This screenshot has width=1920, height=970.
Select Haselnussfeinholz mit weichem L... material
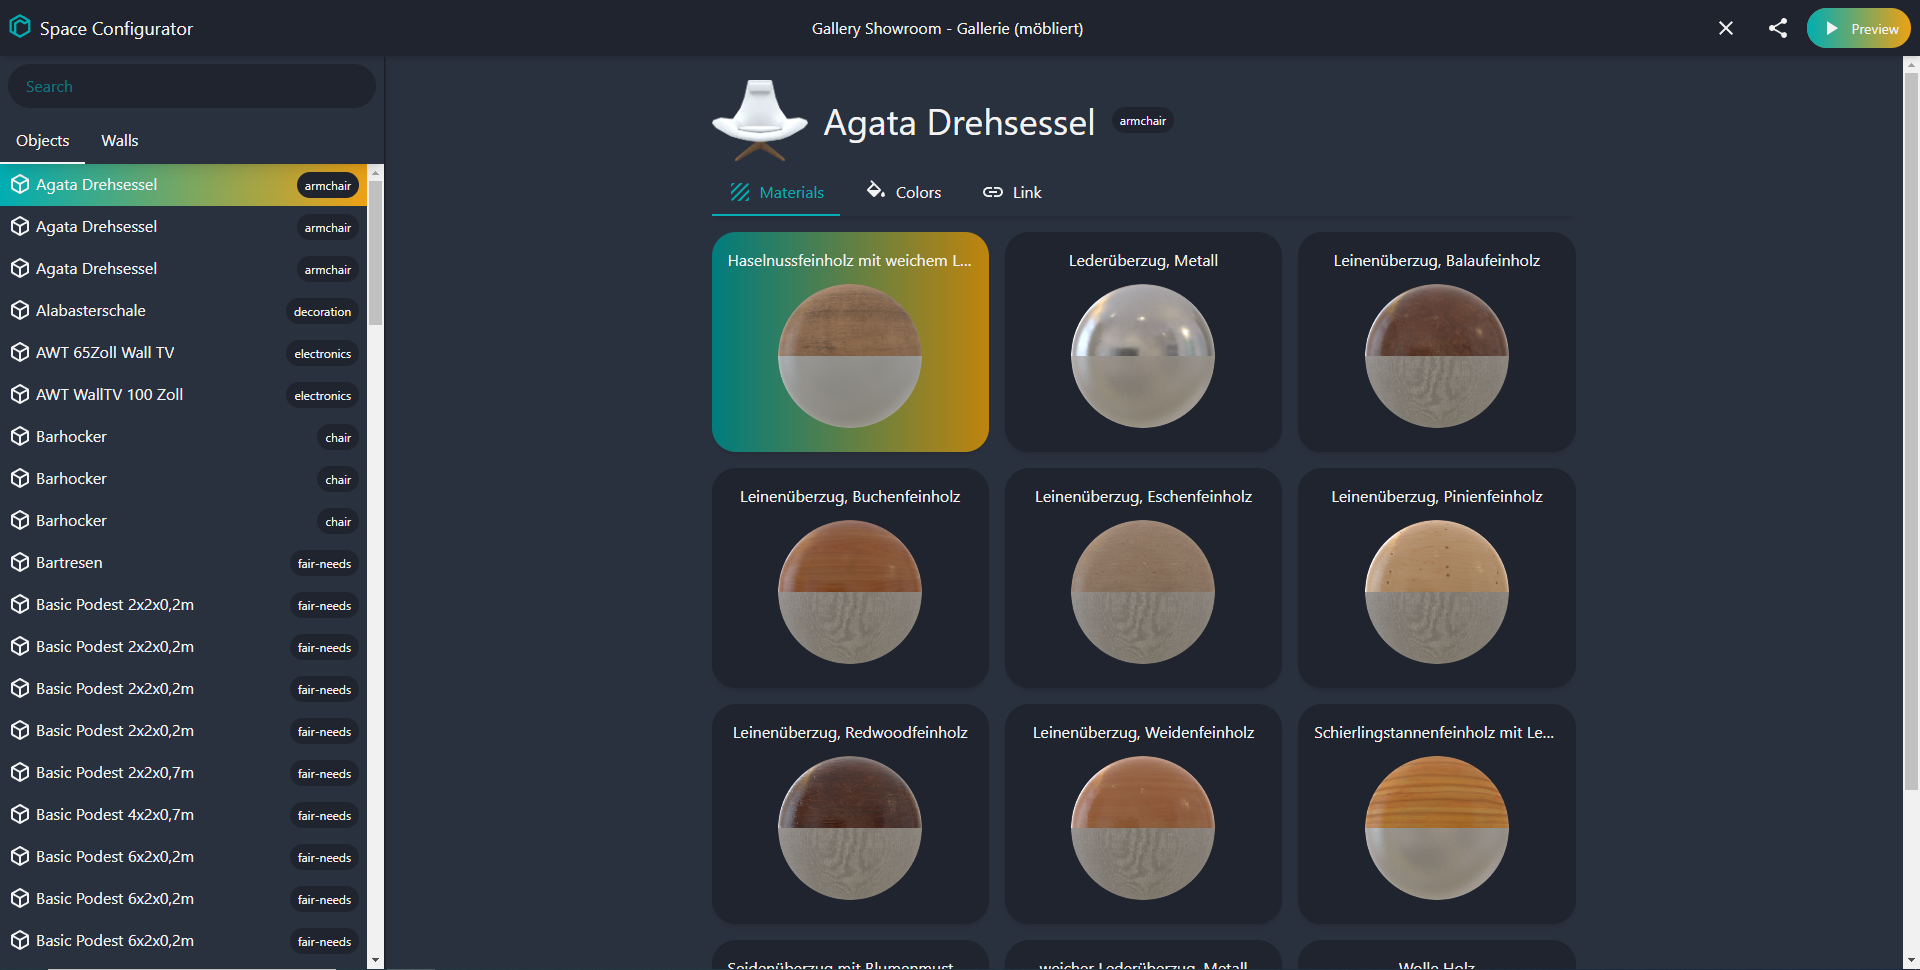[850, 342]
